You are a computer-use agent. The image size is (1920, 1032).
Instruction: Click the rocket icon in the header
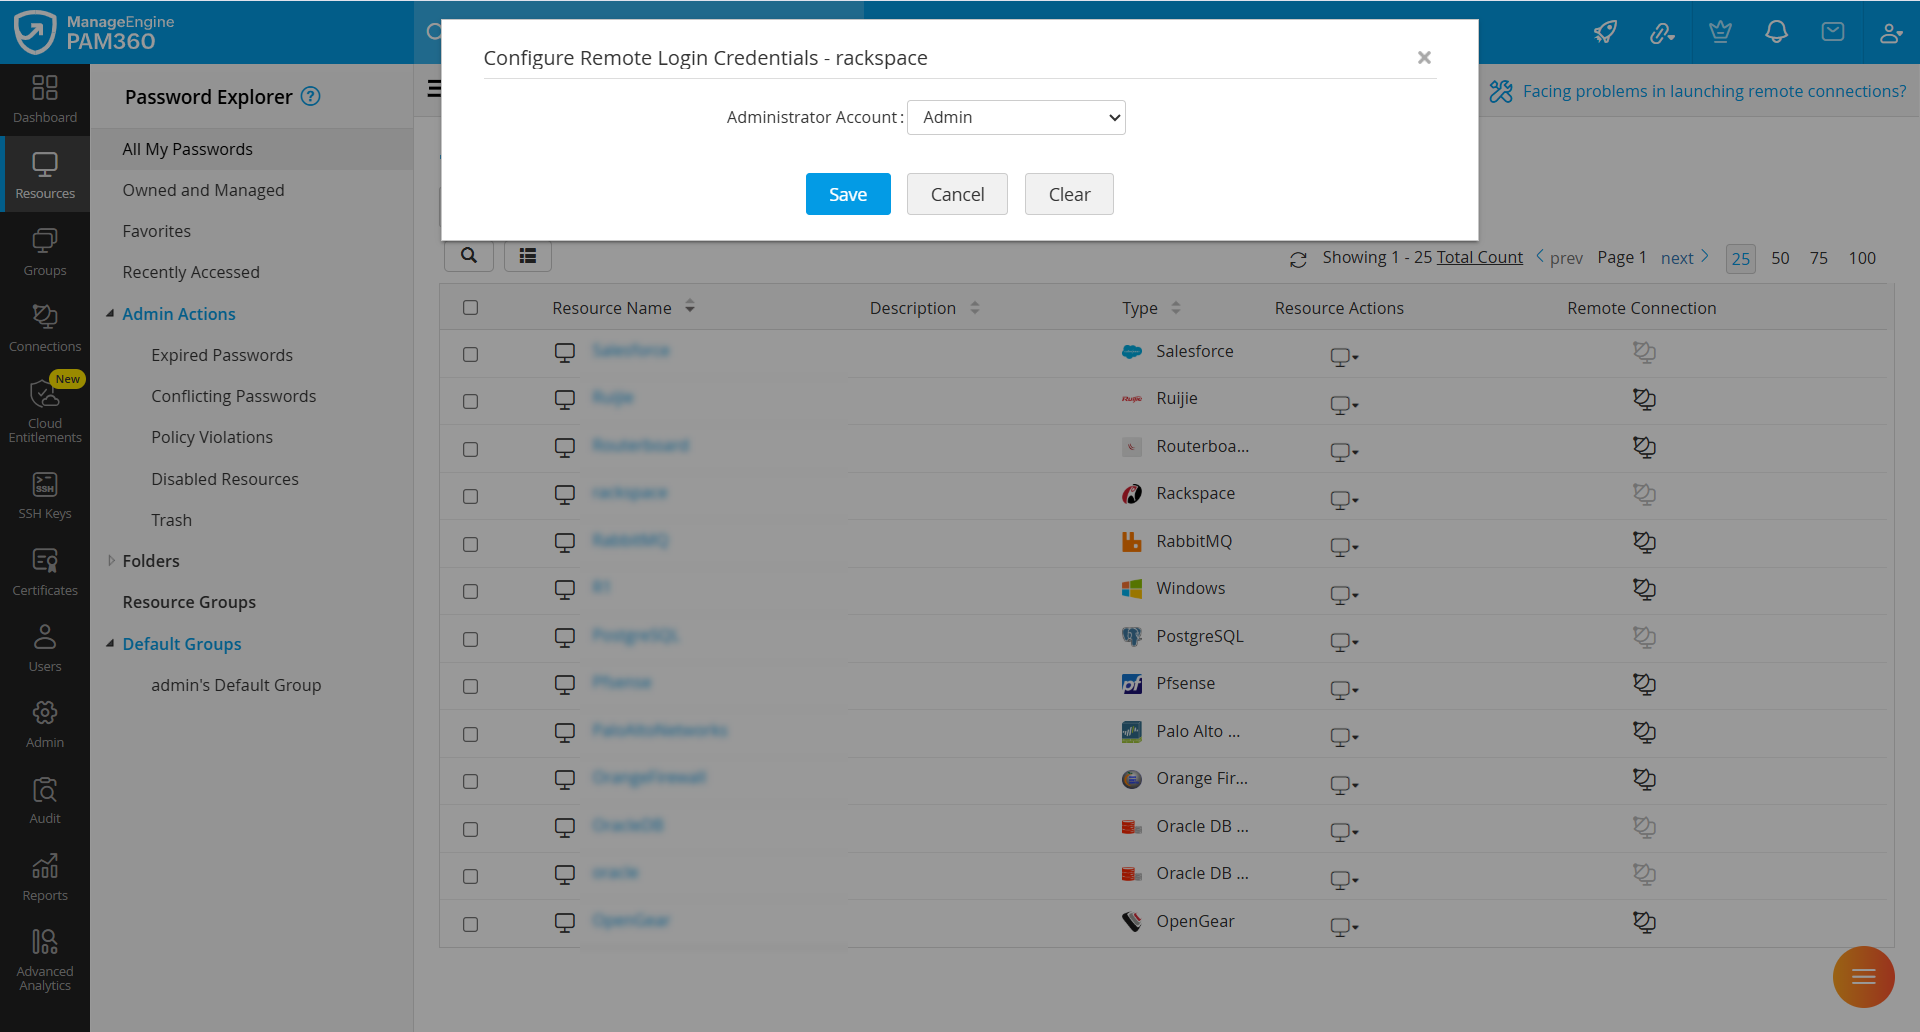[1605, 32]
